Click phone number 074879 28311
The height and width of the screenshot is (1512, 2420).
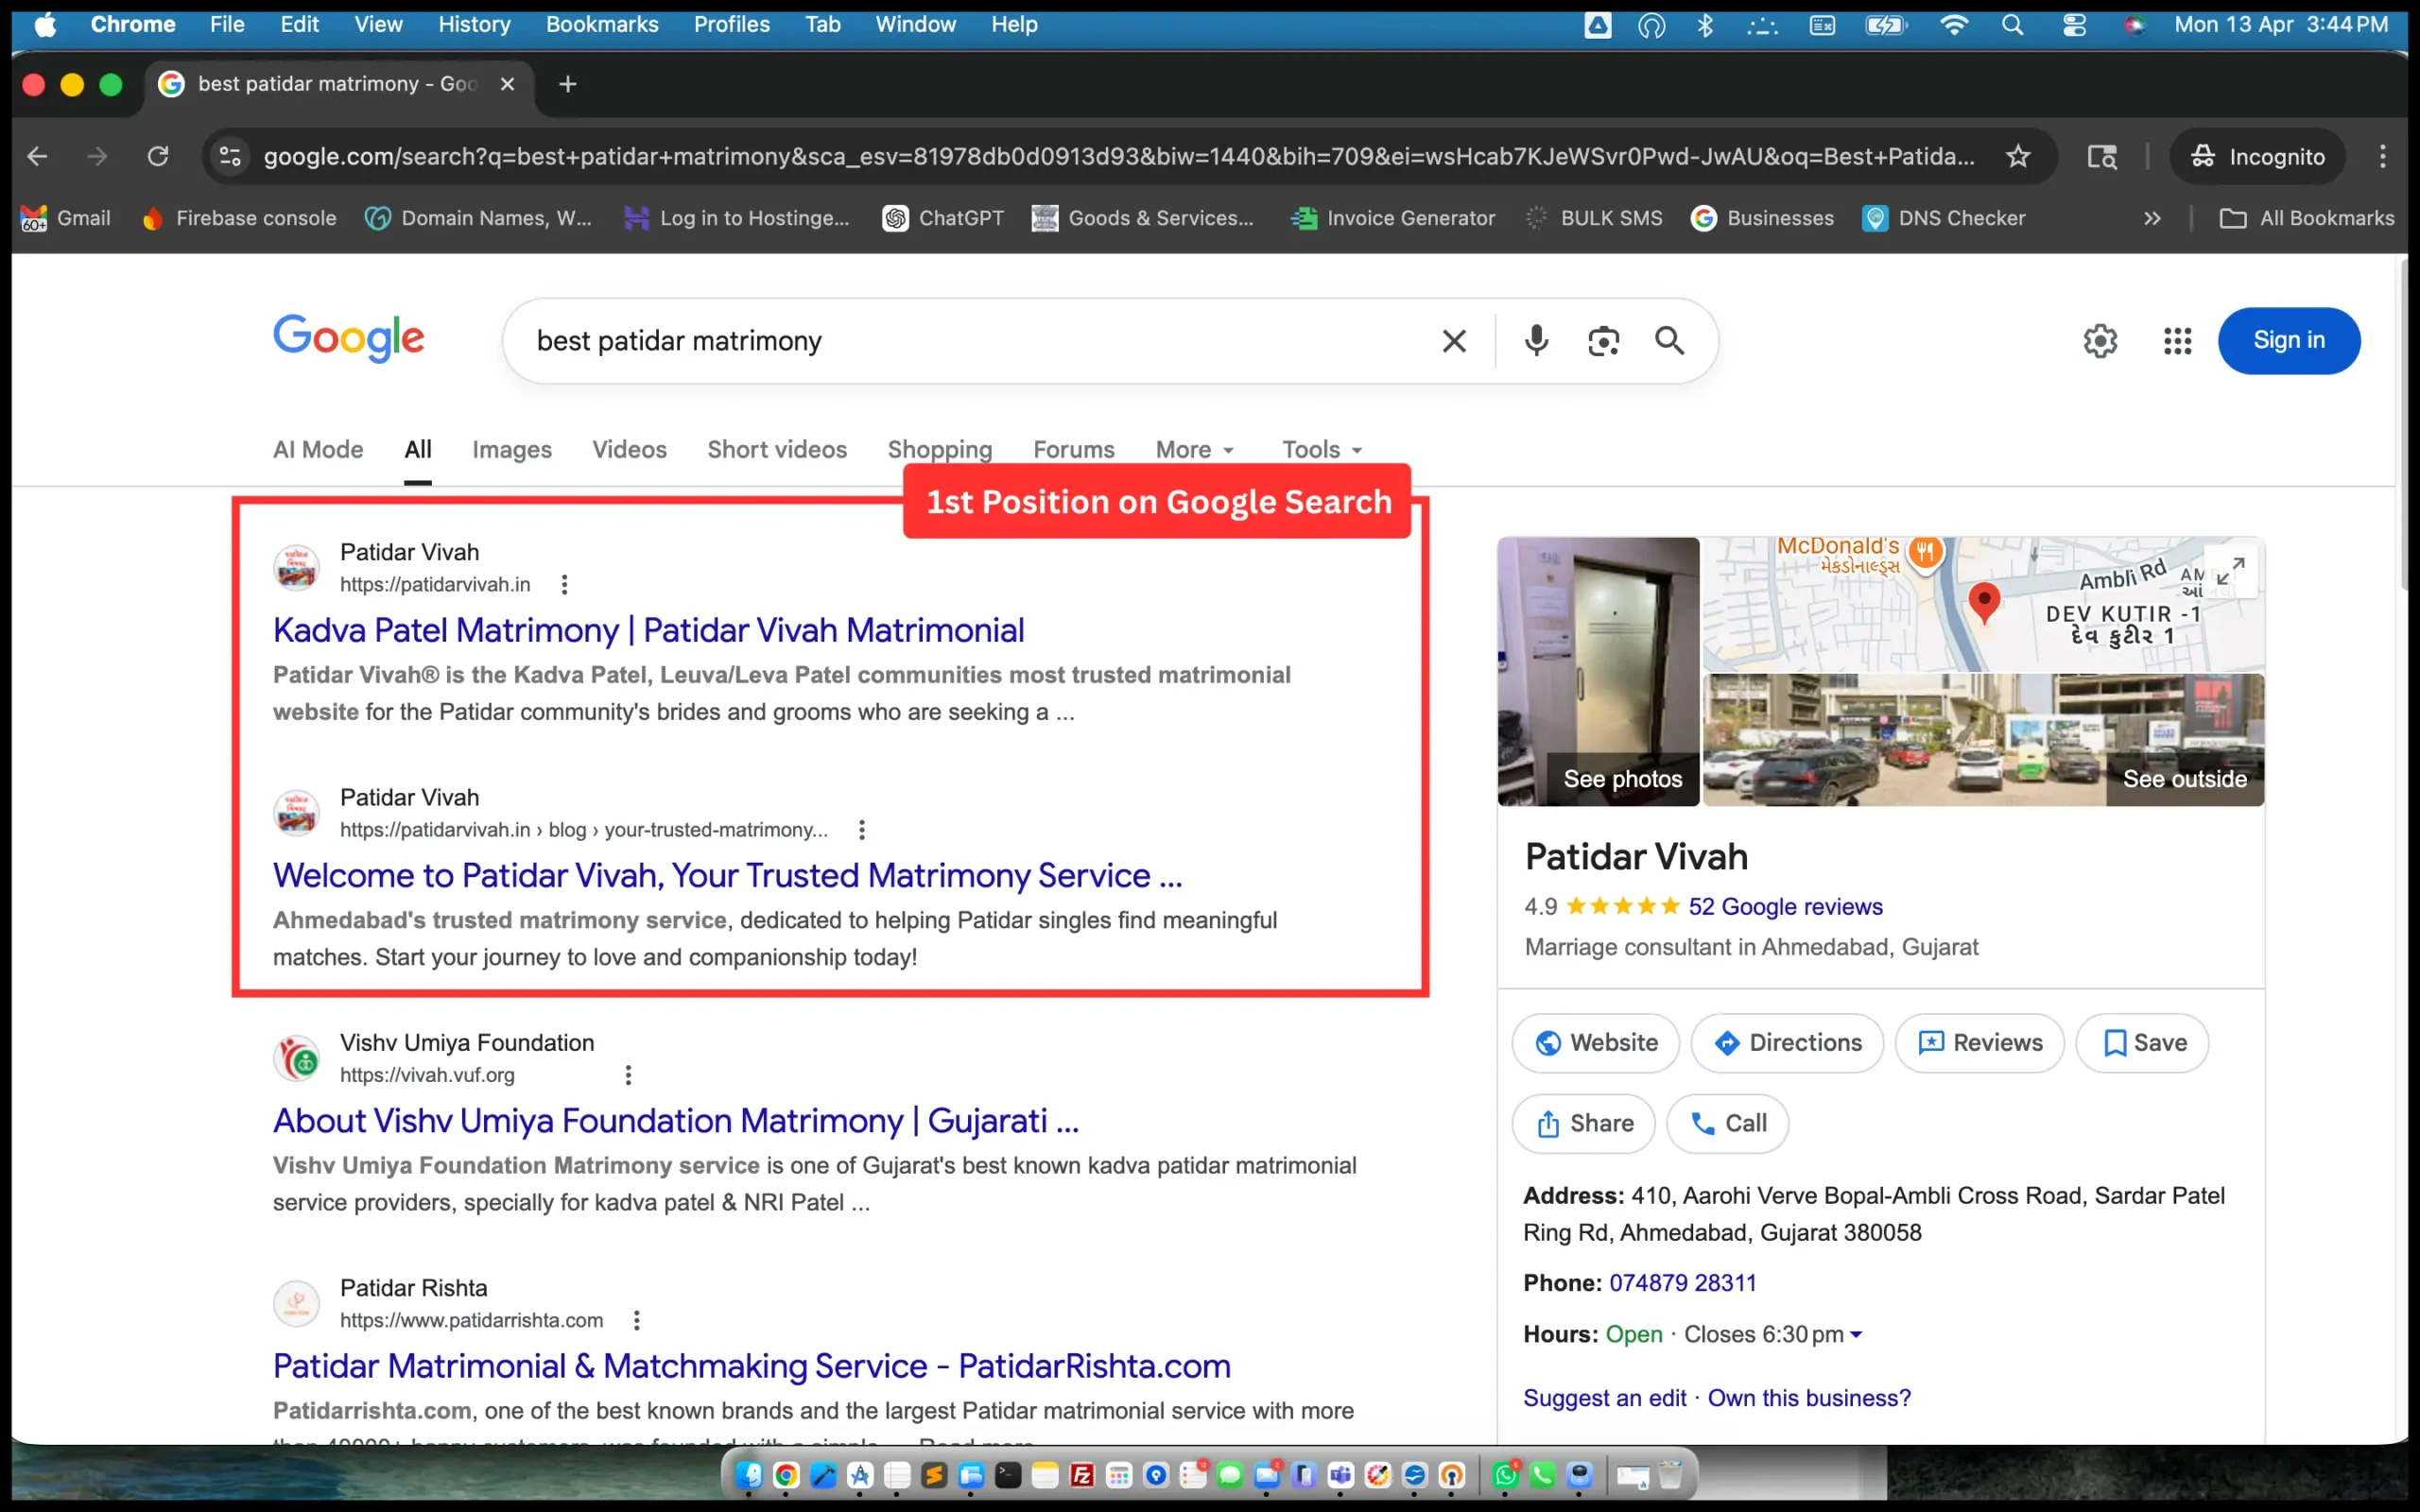pos(1683,1283)
